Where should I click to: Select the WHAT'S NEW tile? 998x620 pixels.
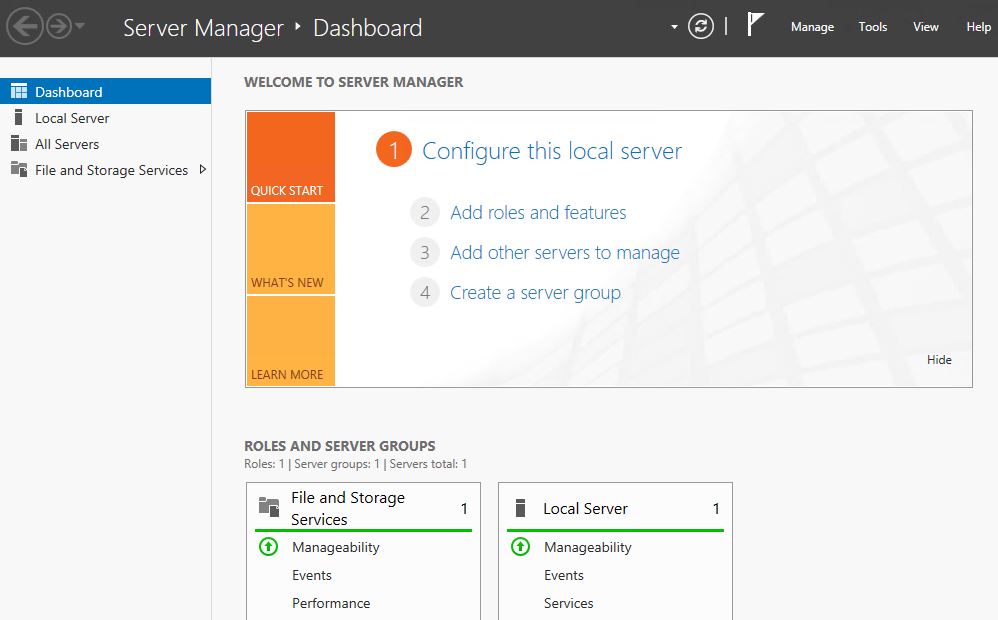[290, 250]
